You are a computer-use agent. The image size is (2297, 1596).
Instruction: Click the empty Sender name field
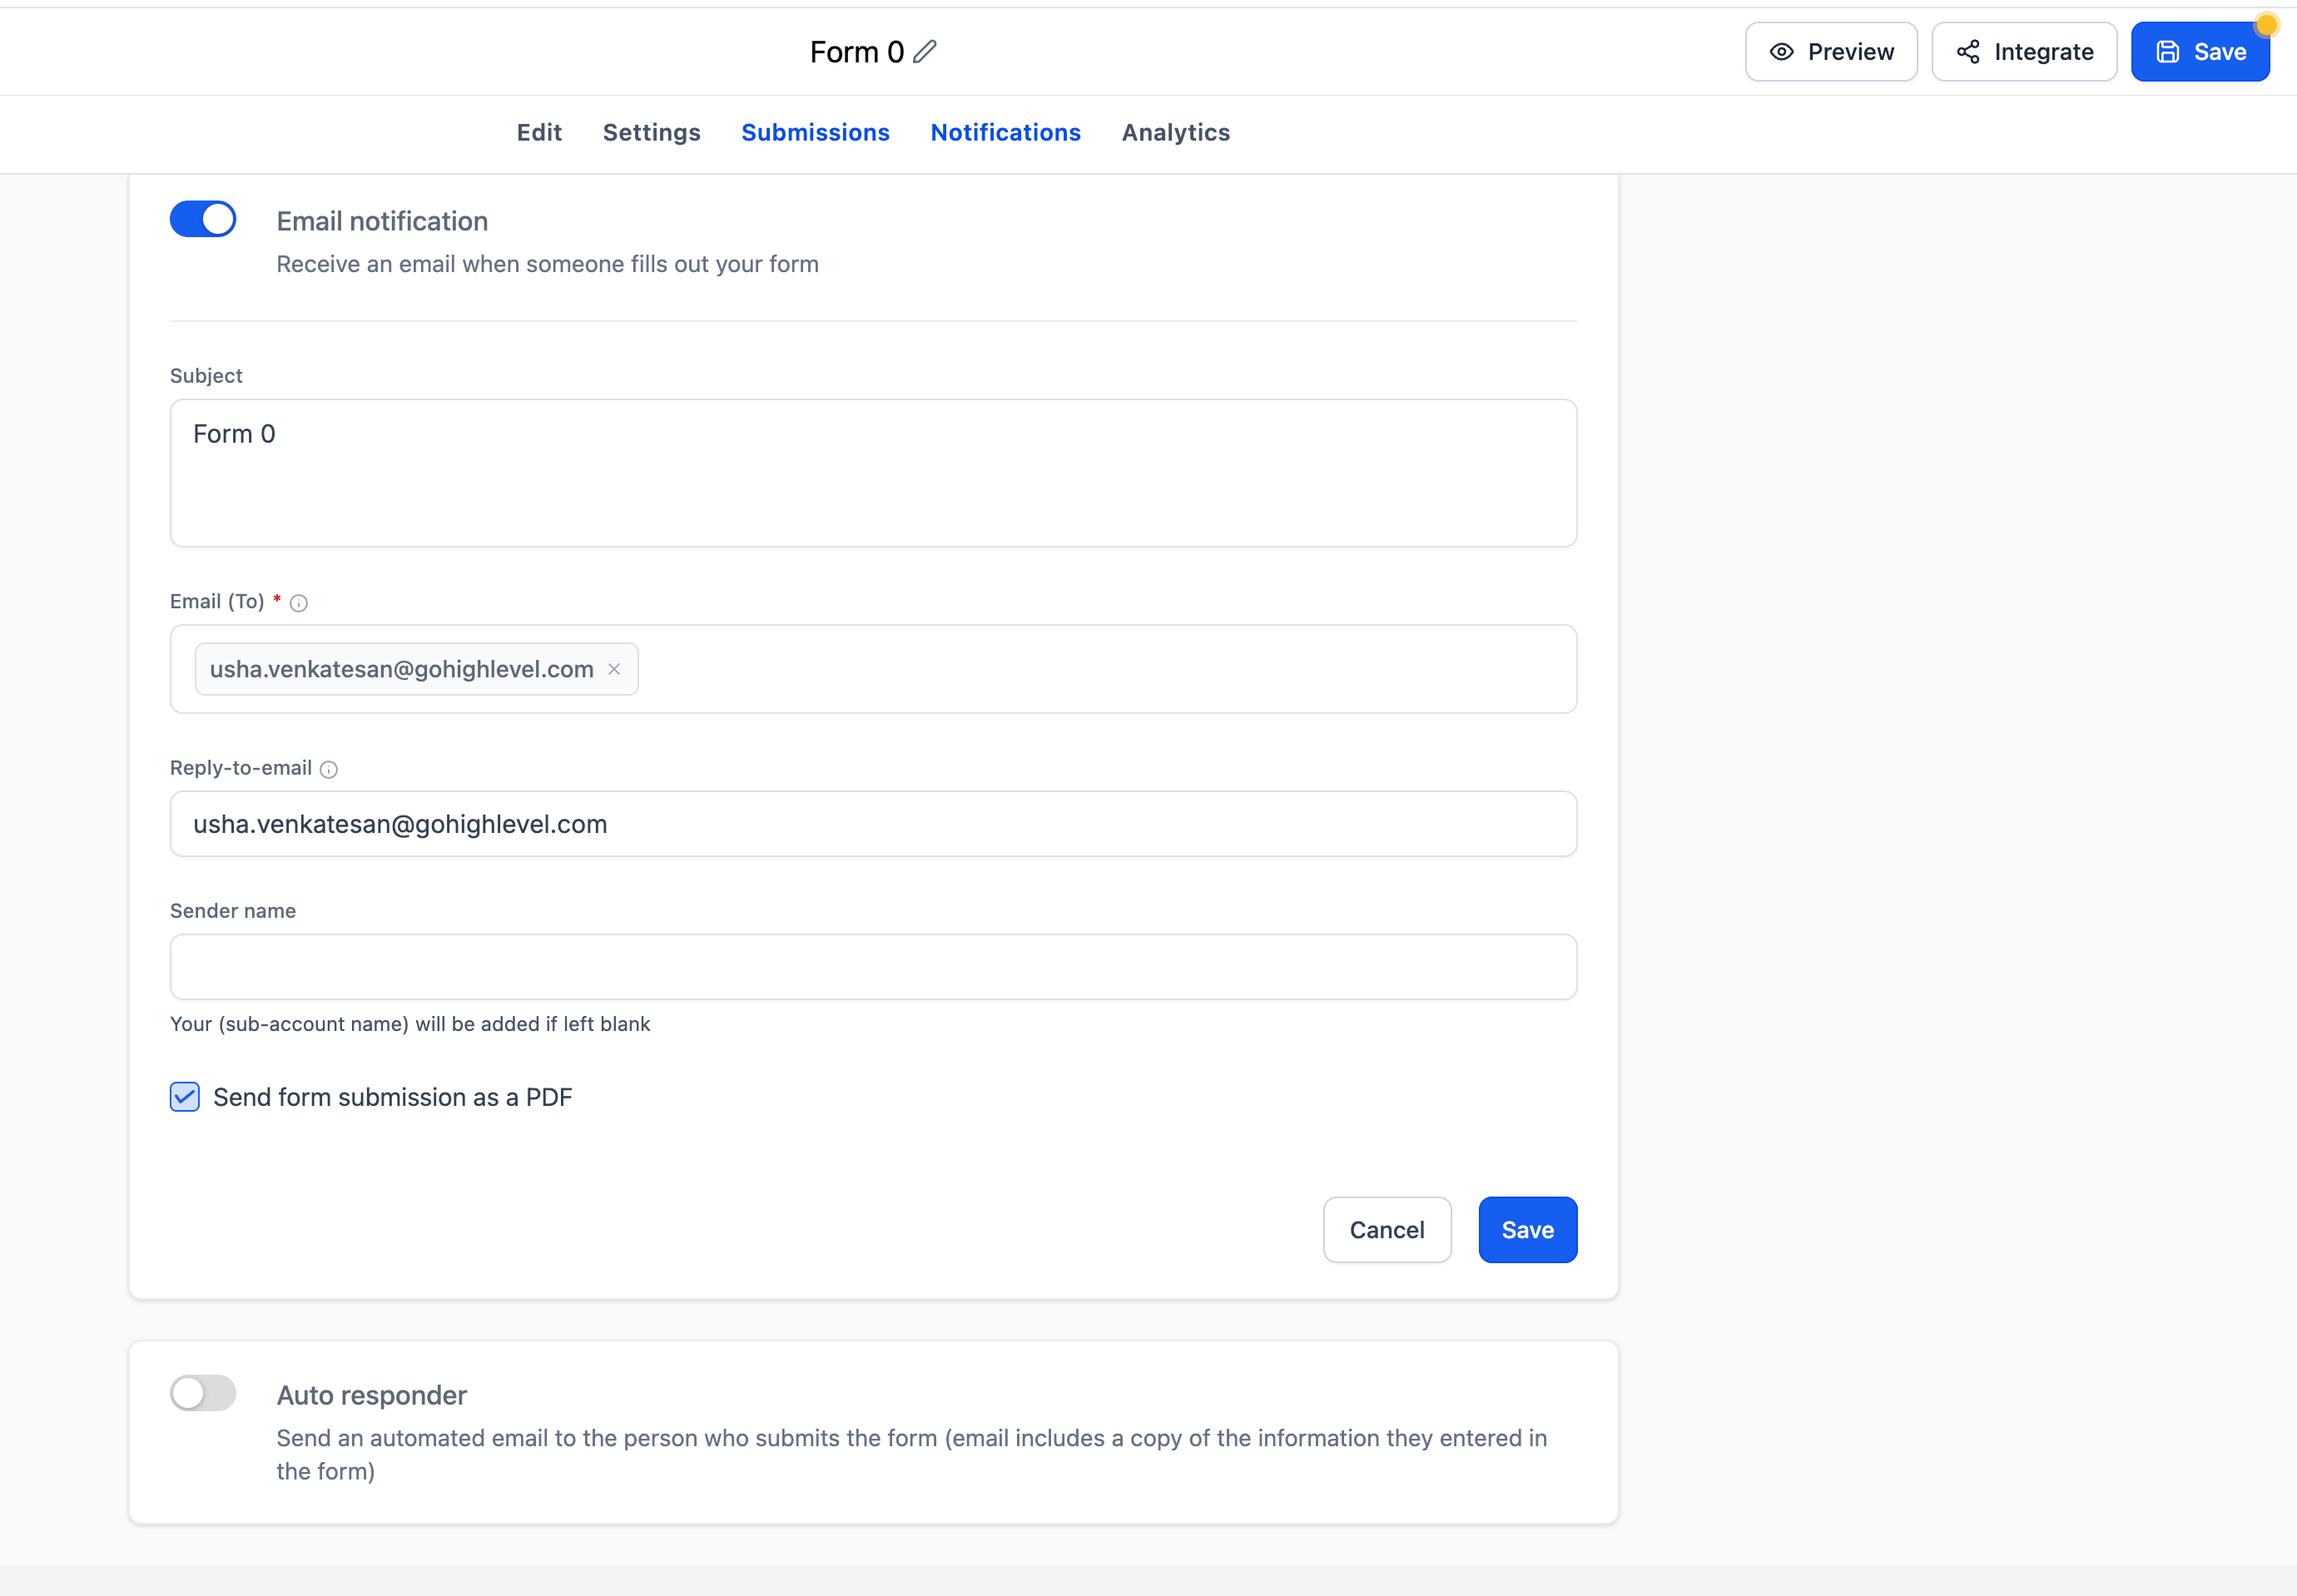(x=873, y=967)
